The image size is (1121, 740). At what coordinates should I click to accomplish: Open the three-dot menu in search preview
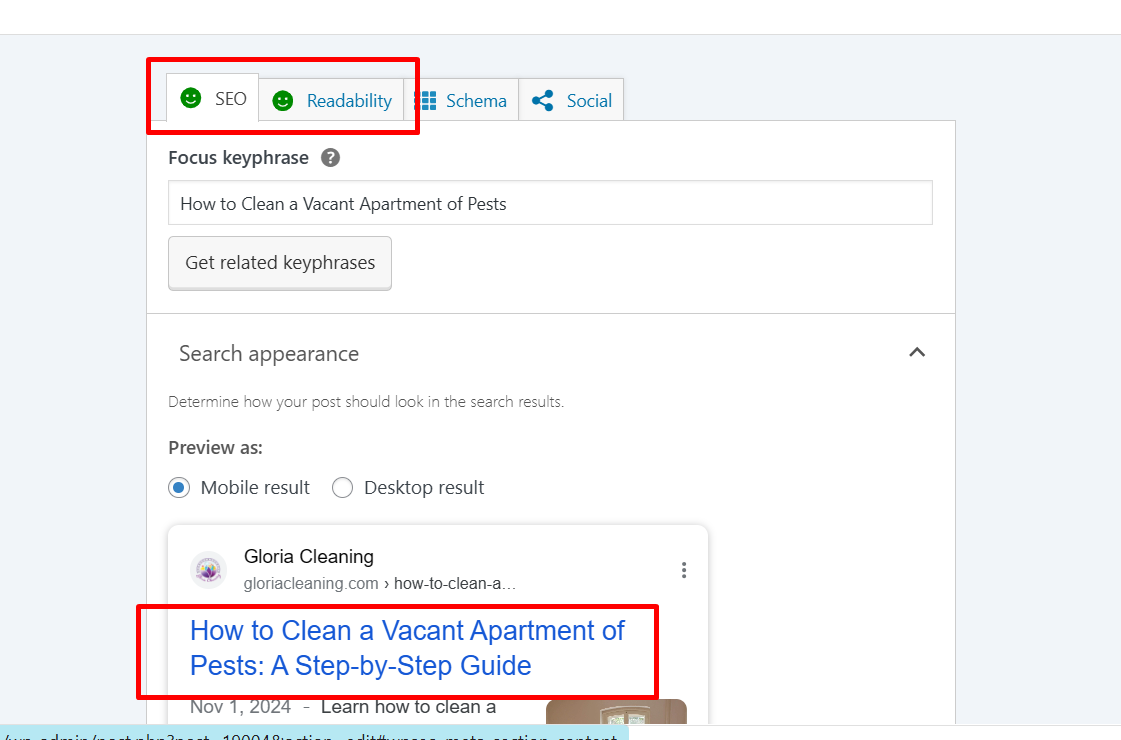coord(684,570)
